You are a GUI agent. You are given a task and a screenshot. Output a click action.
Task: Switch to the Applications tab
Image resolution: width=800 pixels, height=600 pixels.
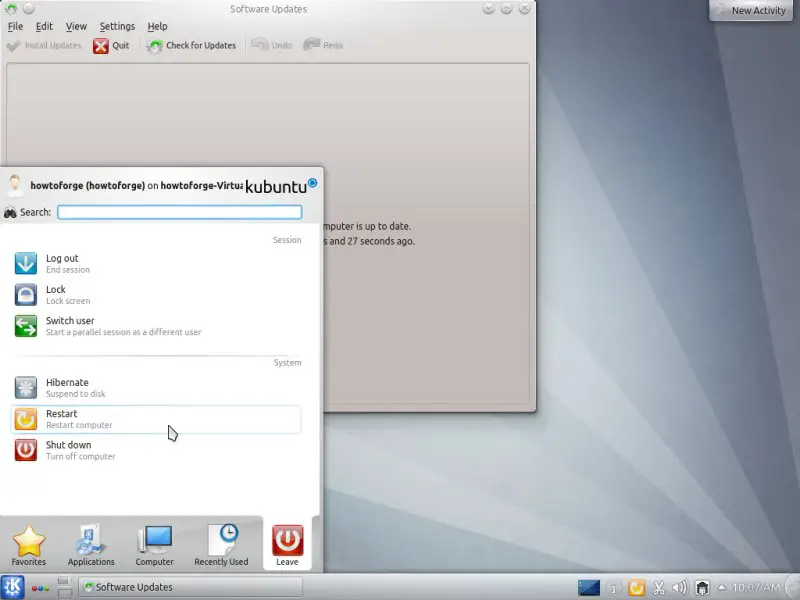click(91, 545)
